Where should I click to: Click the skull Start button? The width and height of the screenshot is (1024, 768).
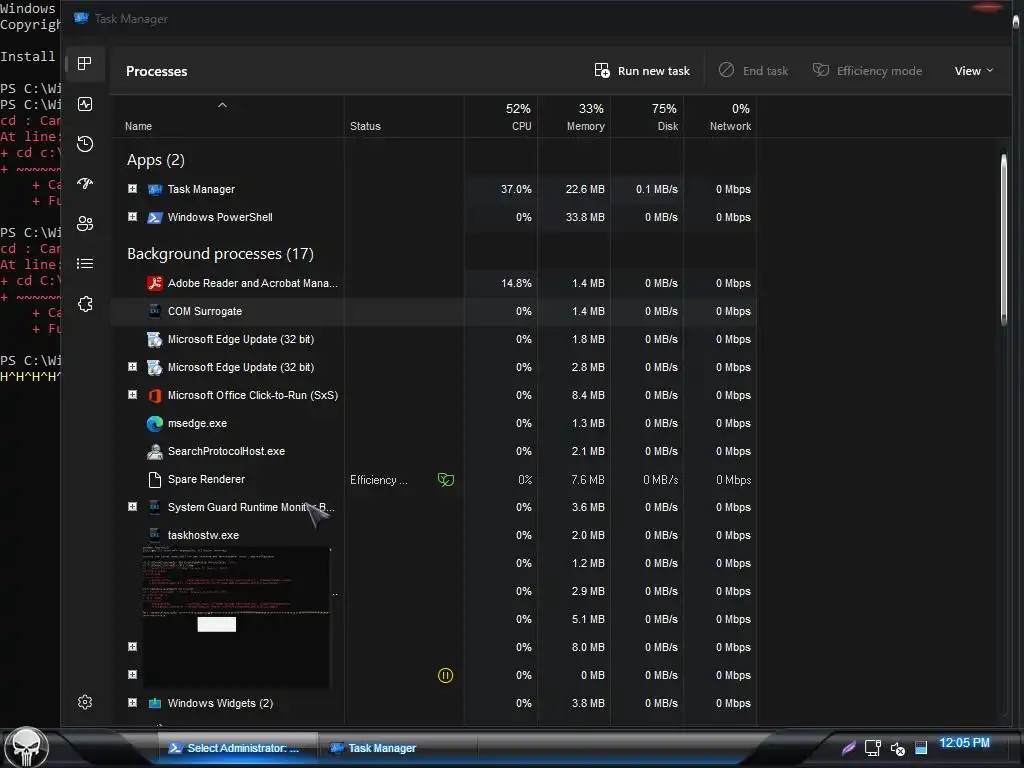point(25,746)
